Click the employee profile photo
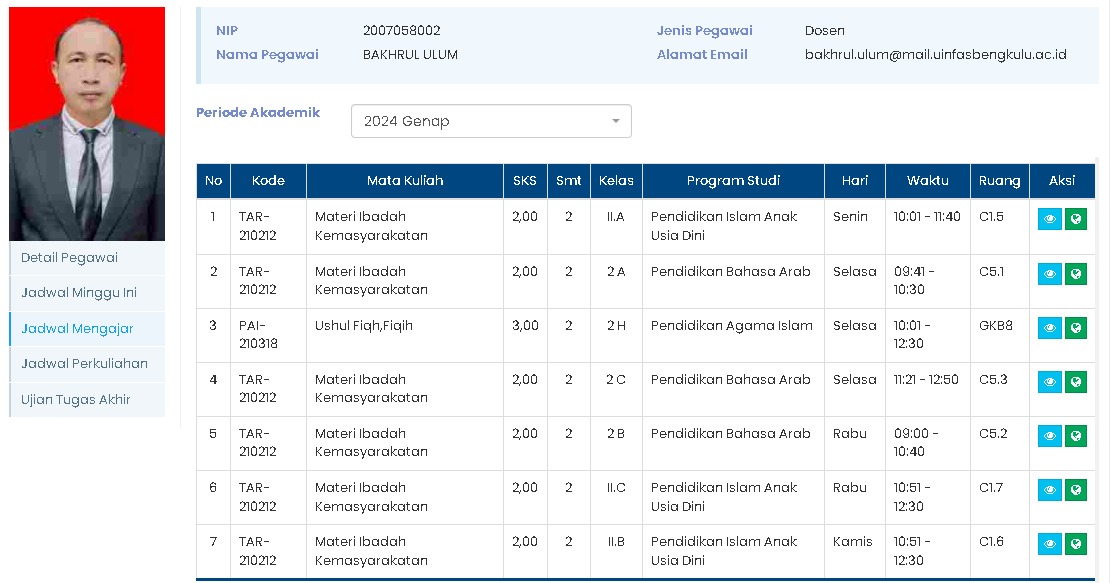 [87, 123]
